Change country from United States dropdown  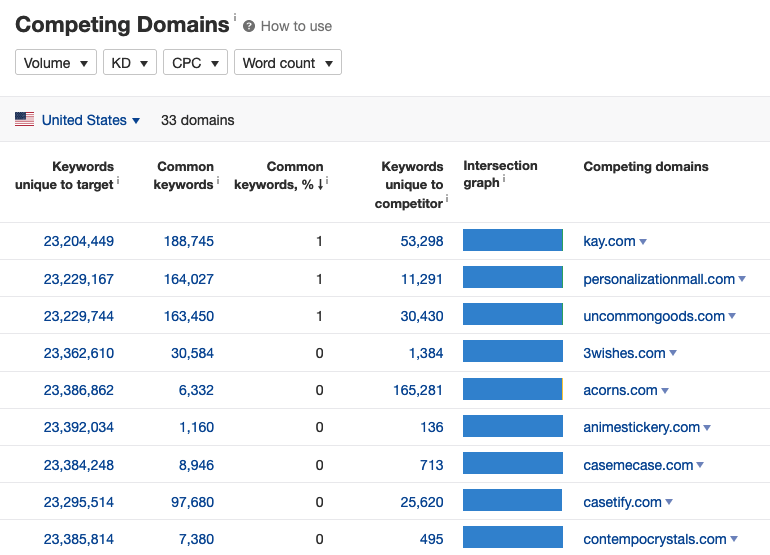[x=91, y=120]
